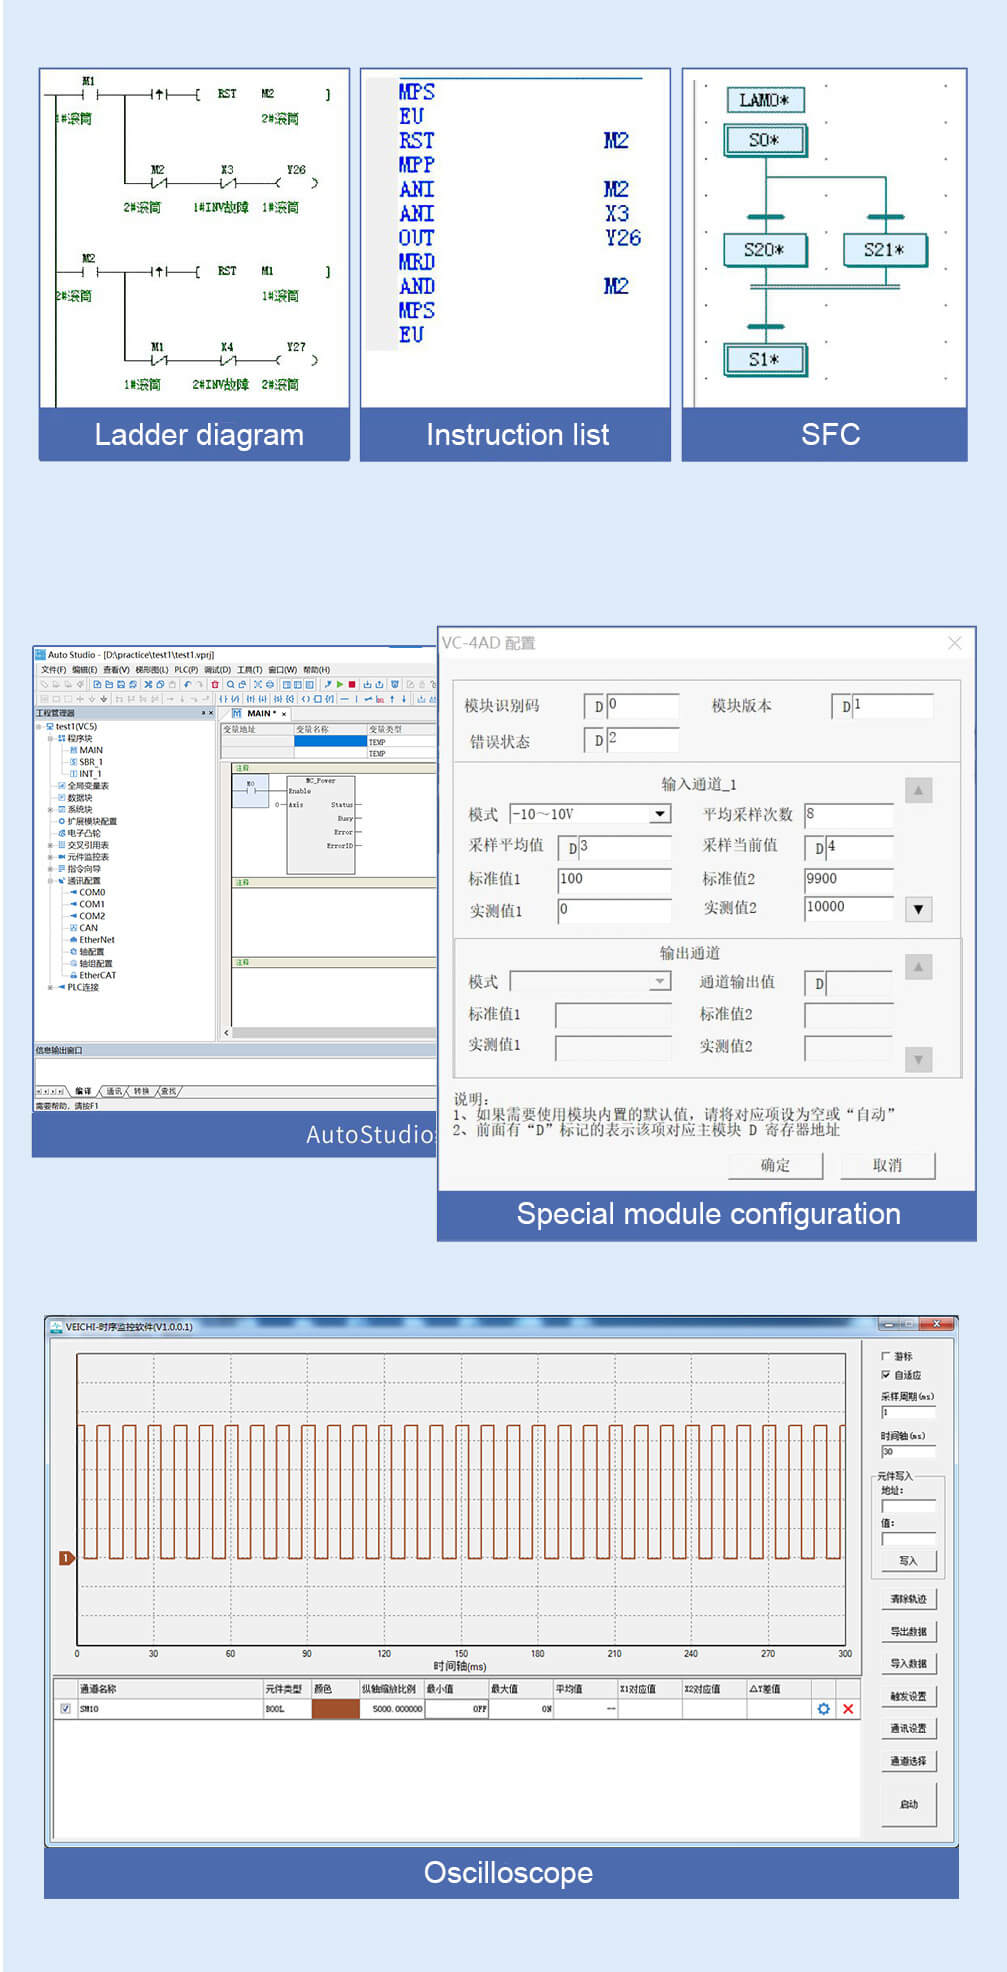Viewport: 1007px width, 1972px height.
Task: Click the red trash delete icon in toolbar
Action: (214, 684)
